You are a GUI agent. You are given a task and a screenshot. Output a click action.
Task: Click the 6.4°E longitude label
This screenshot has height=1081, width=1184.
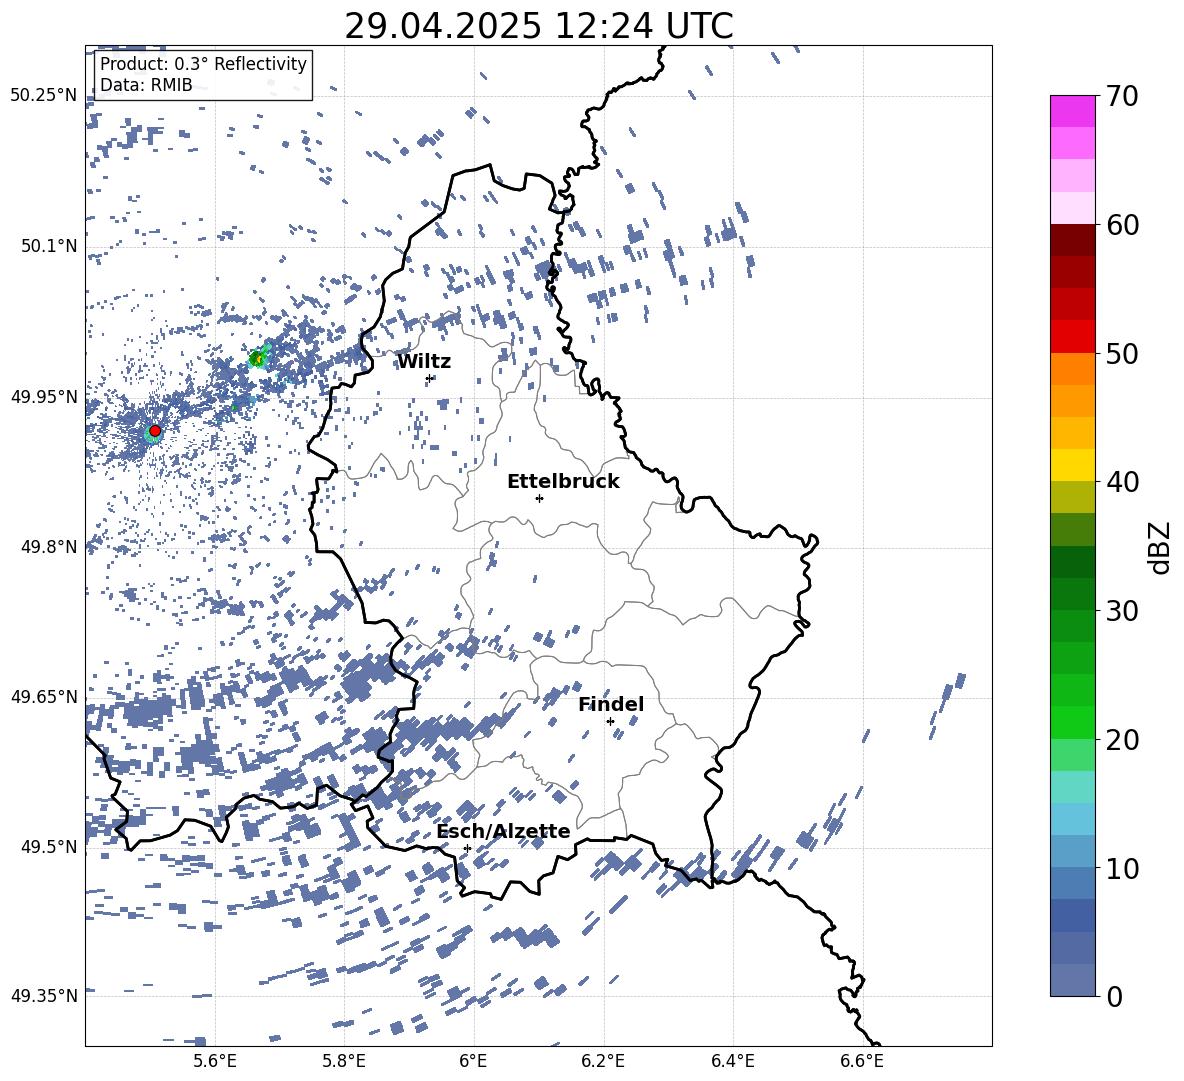(732, 1061)
